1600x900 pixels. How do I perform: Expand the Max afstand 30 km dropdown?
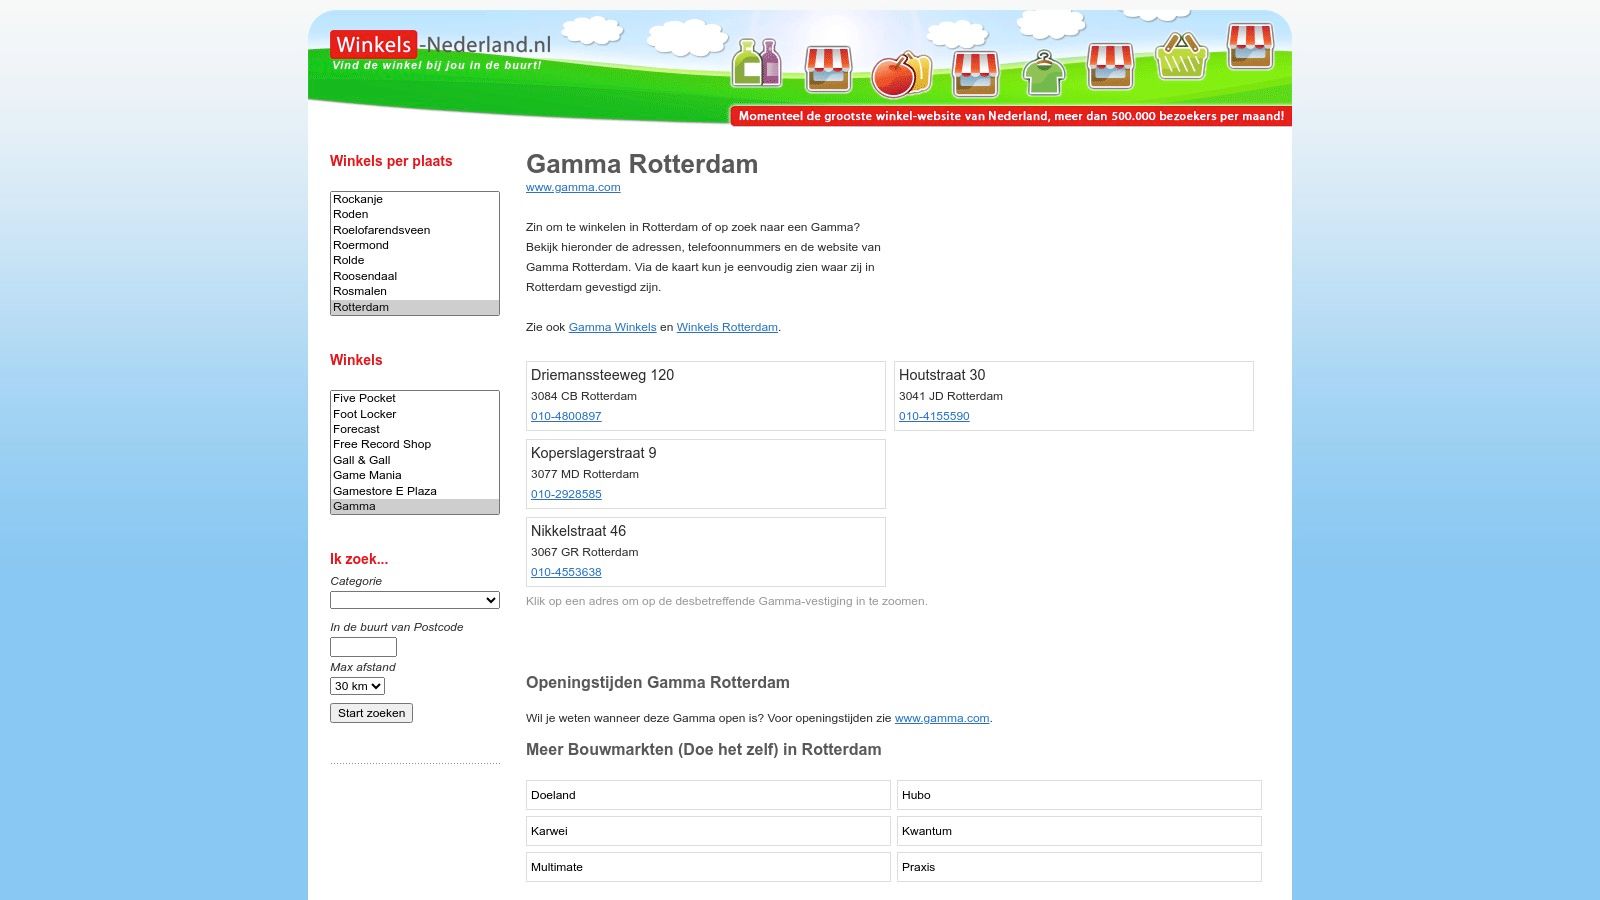click(357, 686)
